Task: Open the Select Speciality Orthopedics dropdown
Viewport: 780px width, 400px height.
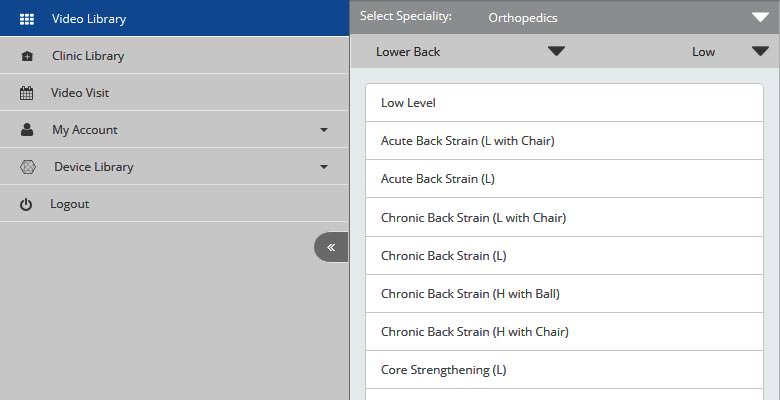Action: pyautogui.click(x=565, y=17)
